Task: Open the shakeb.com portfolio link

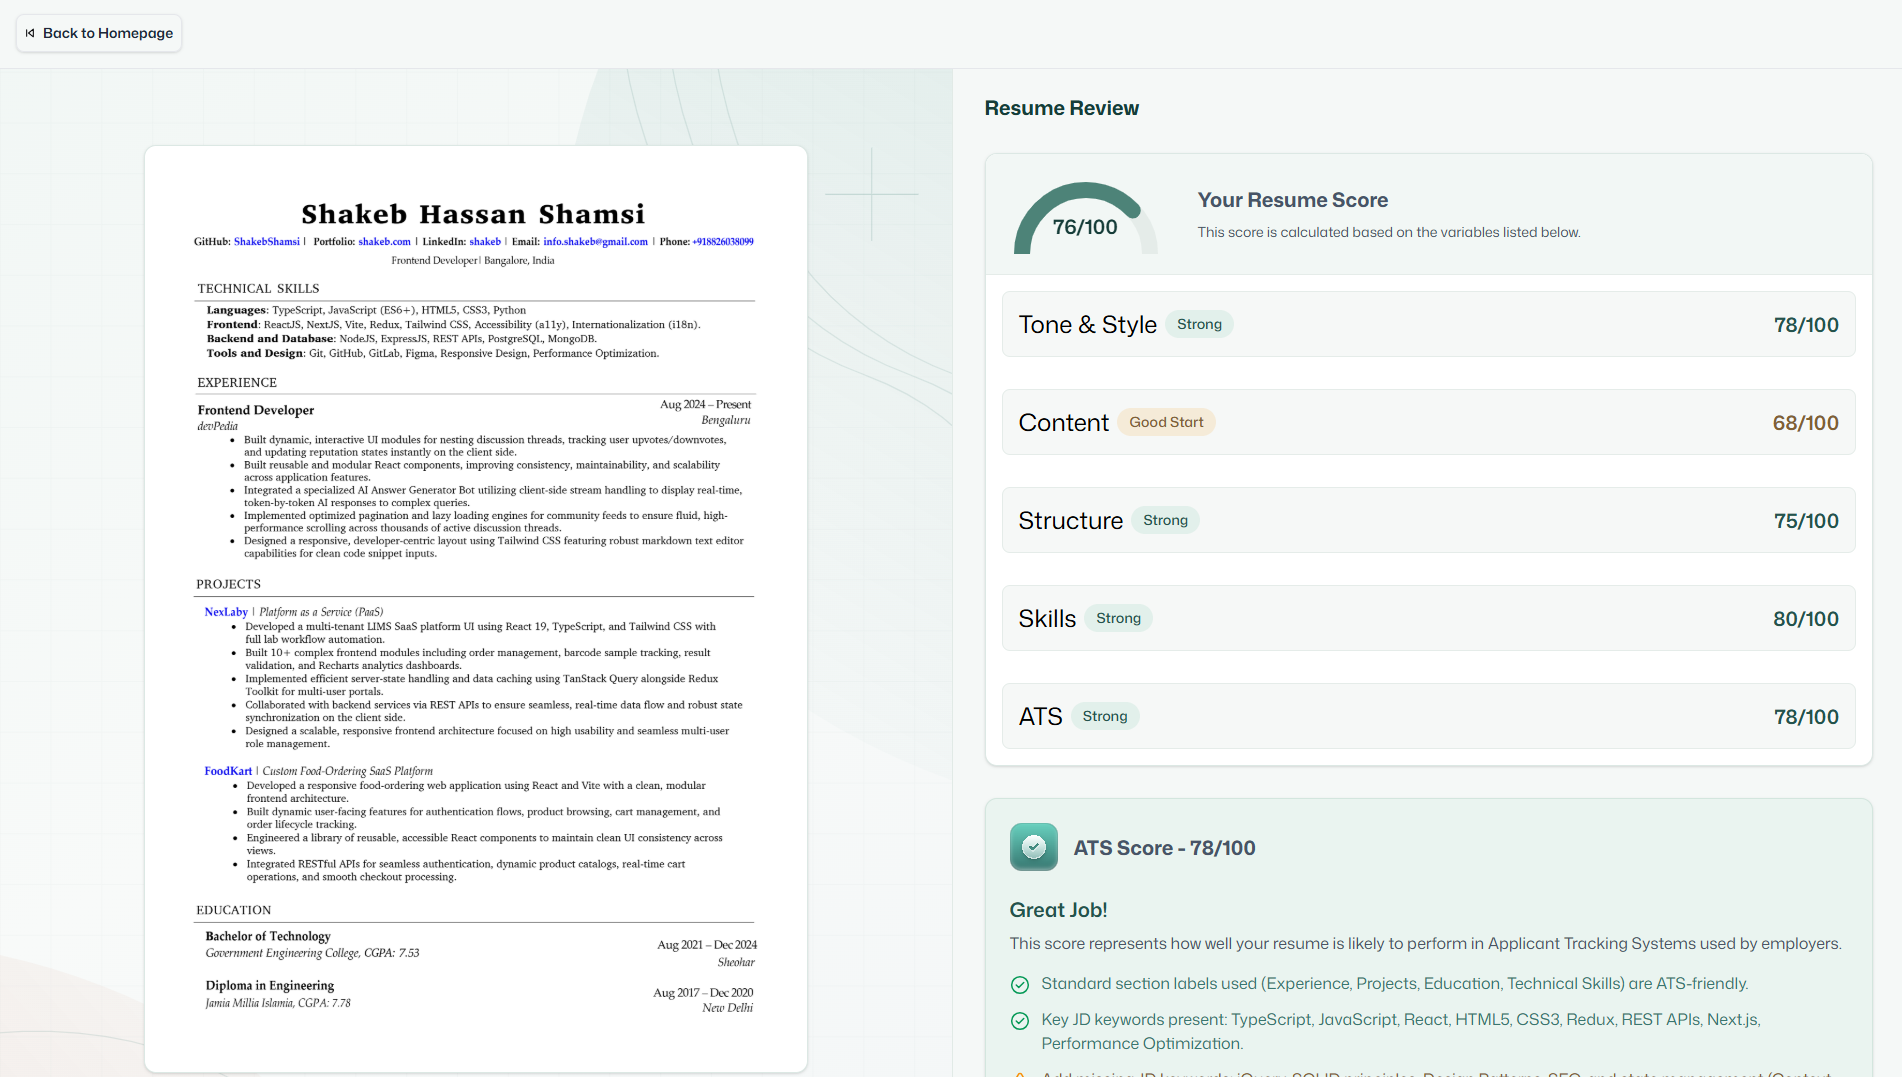Action: coord(384,242)
